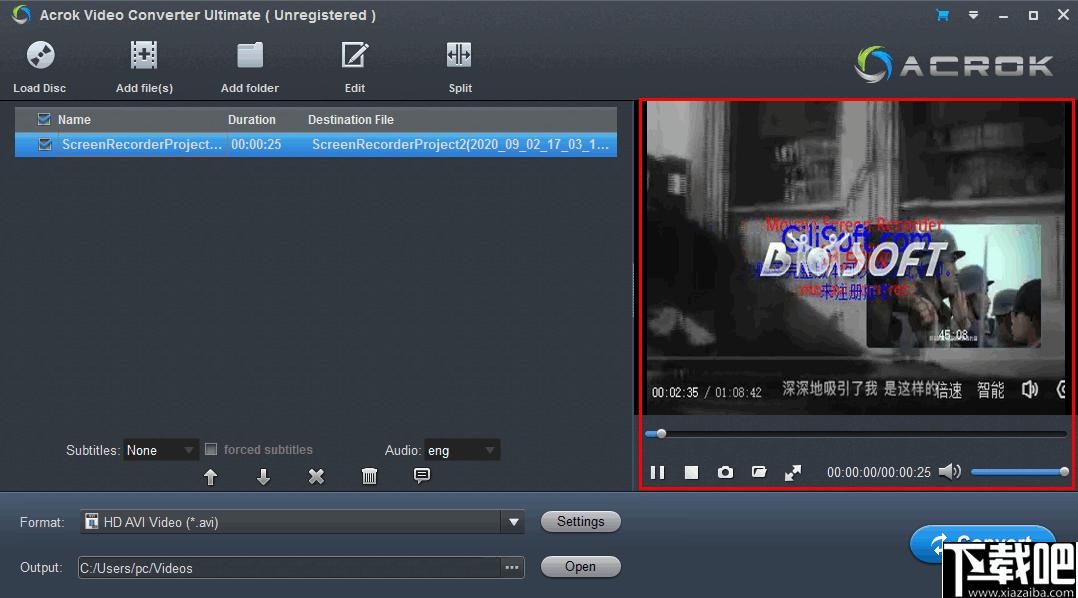Click the Output path field
Screen dimensions: 1078x598
[289, 568]
